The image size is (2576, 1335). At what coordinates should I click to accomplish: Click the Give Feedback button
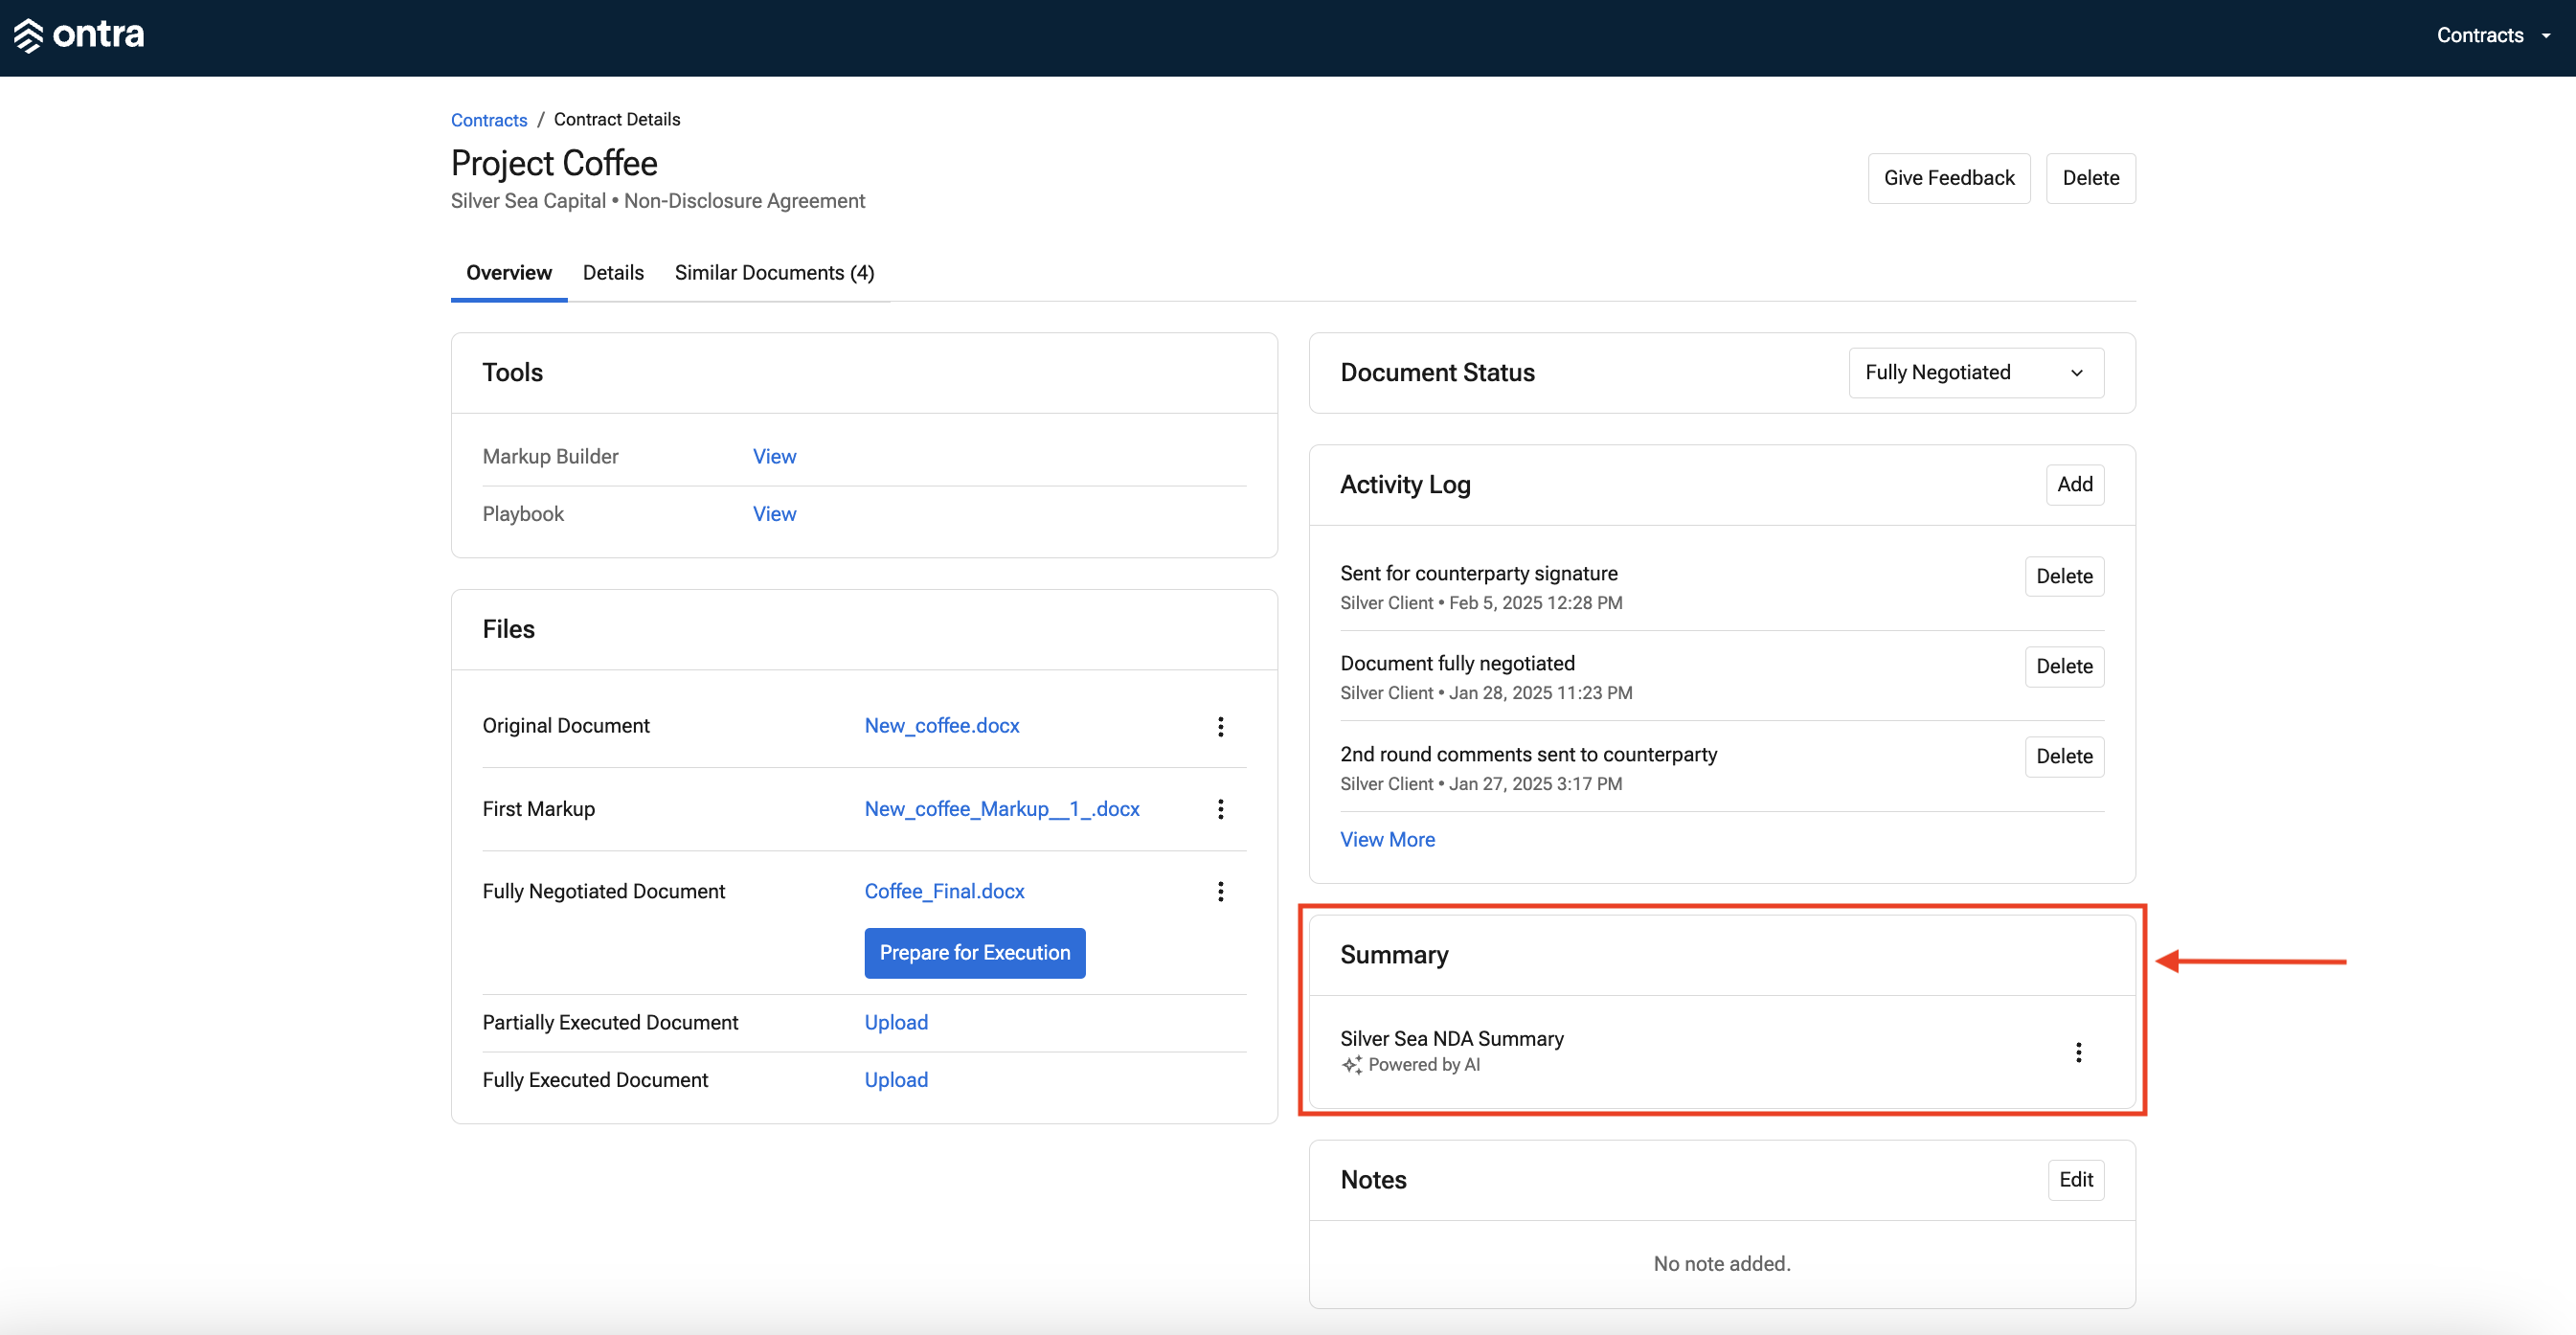1948,178
